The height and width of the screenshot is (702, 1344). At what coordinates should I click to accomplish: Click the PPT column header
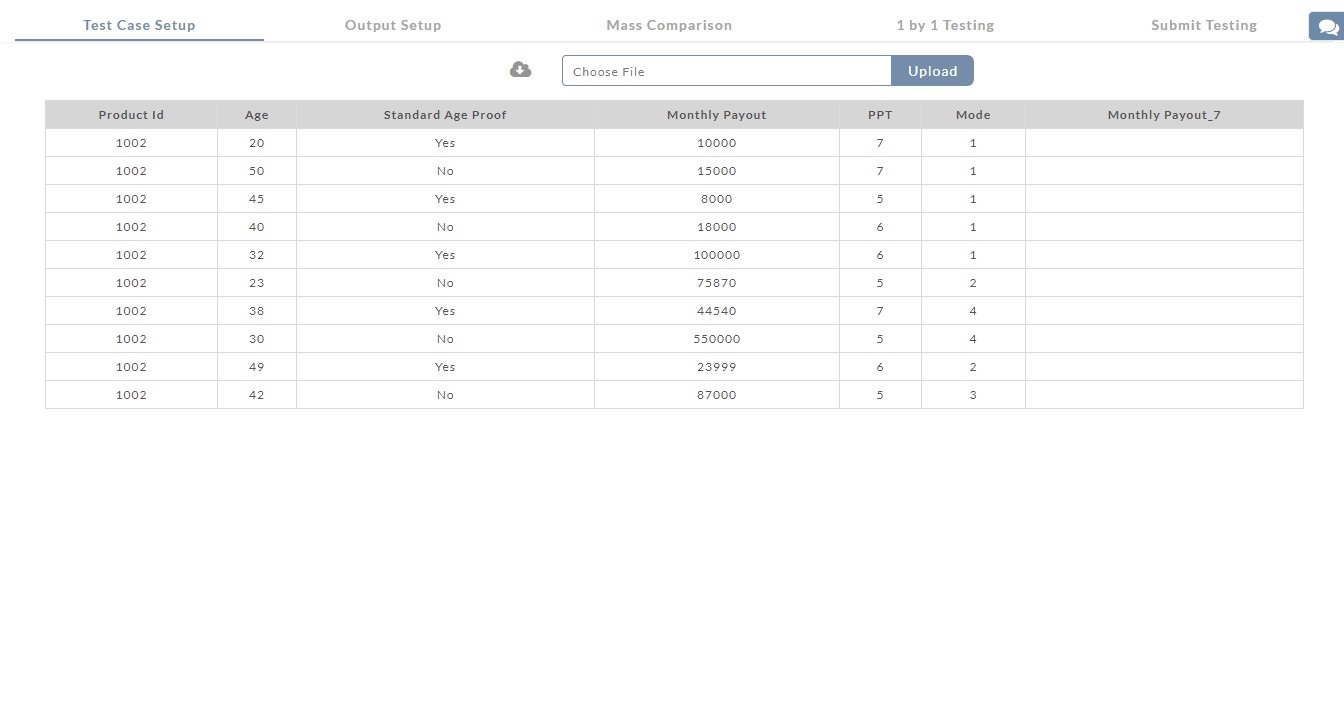tap(880, 115)
